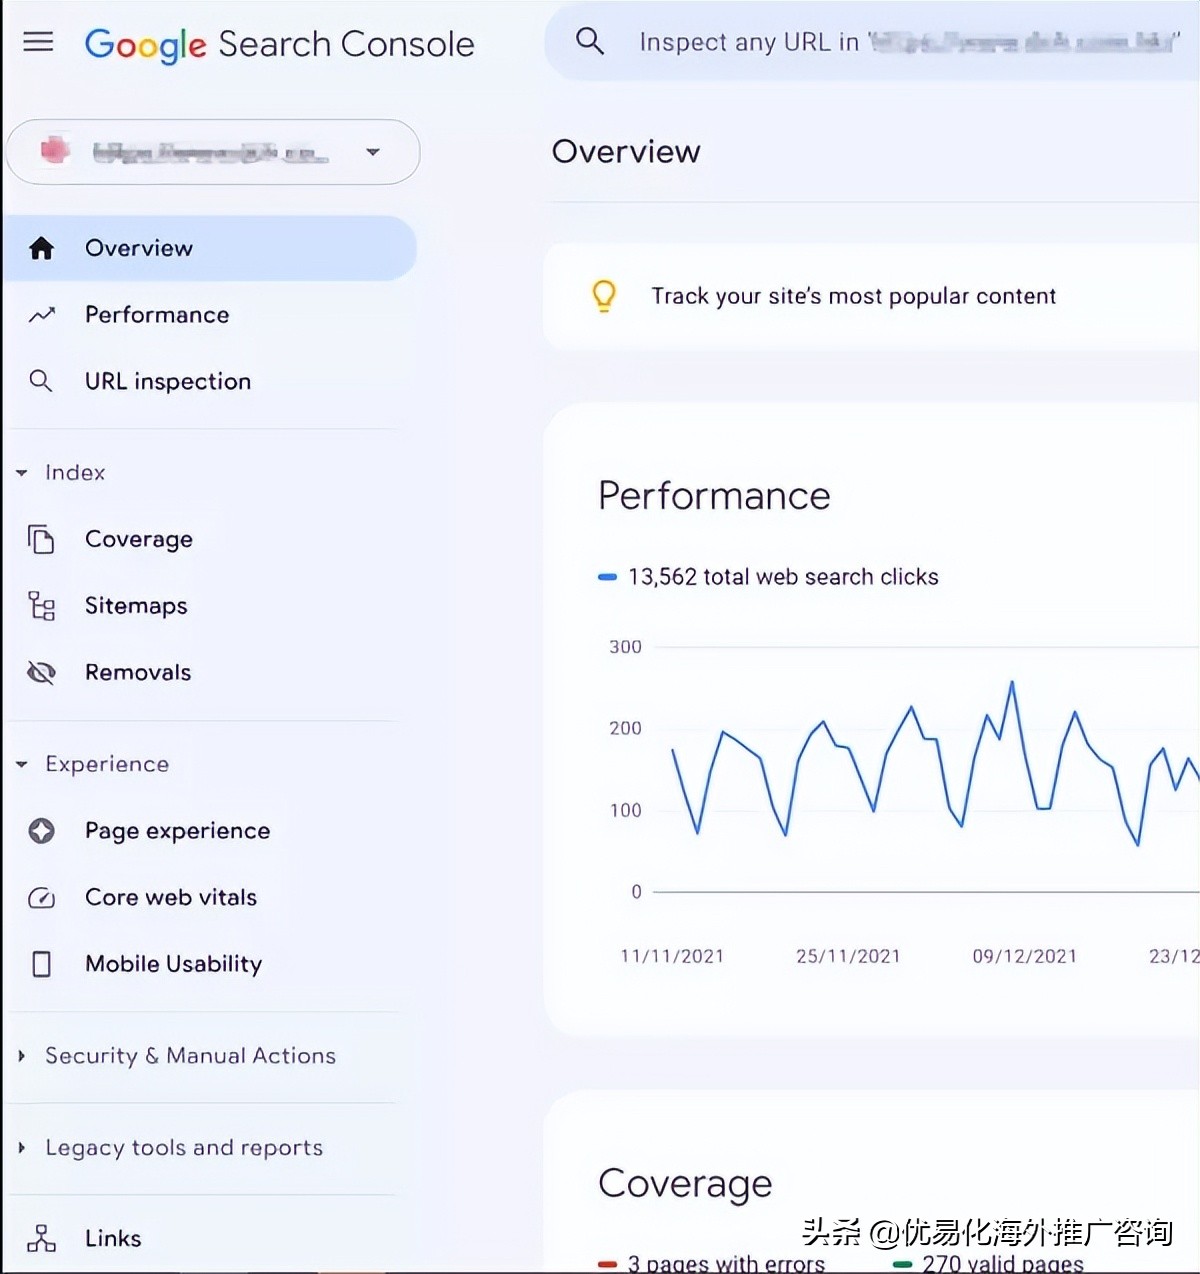Click the Mobile Usability phone icon

click(x=41, y=963)
